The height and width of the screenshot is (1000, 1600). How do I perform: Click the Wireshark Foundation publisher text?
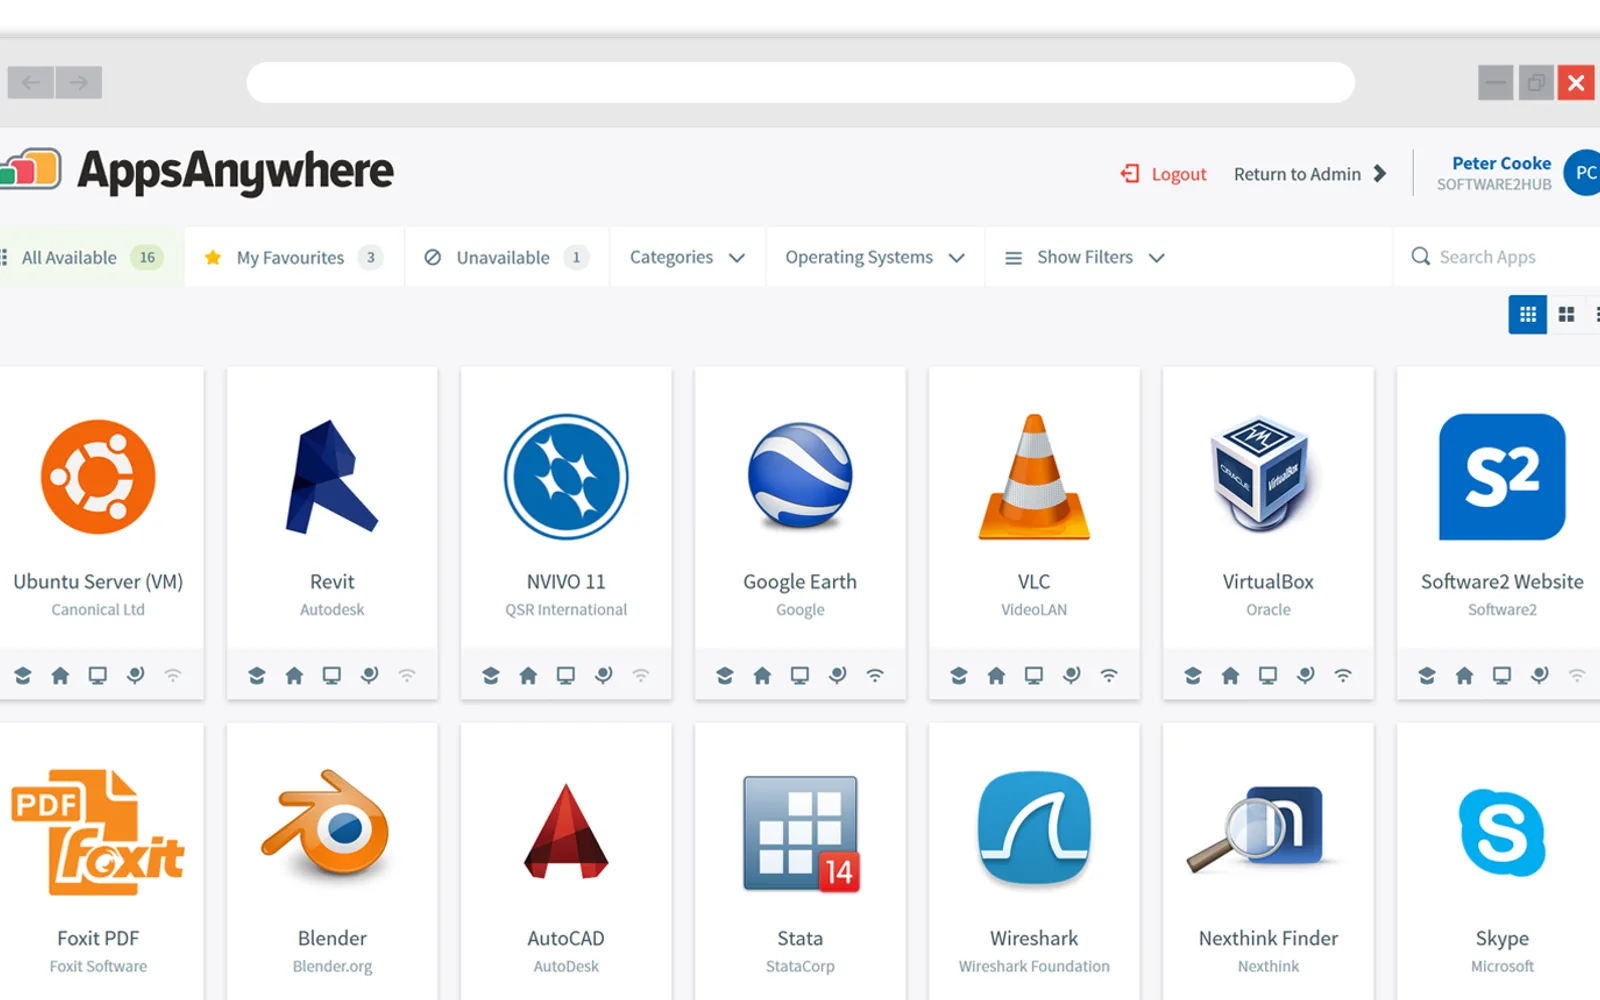click(x=1034, y=966)
